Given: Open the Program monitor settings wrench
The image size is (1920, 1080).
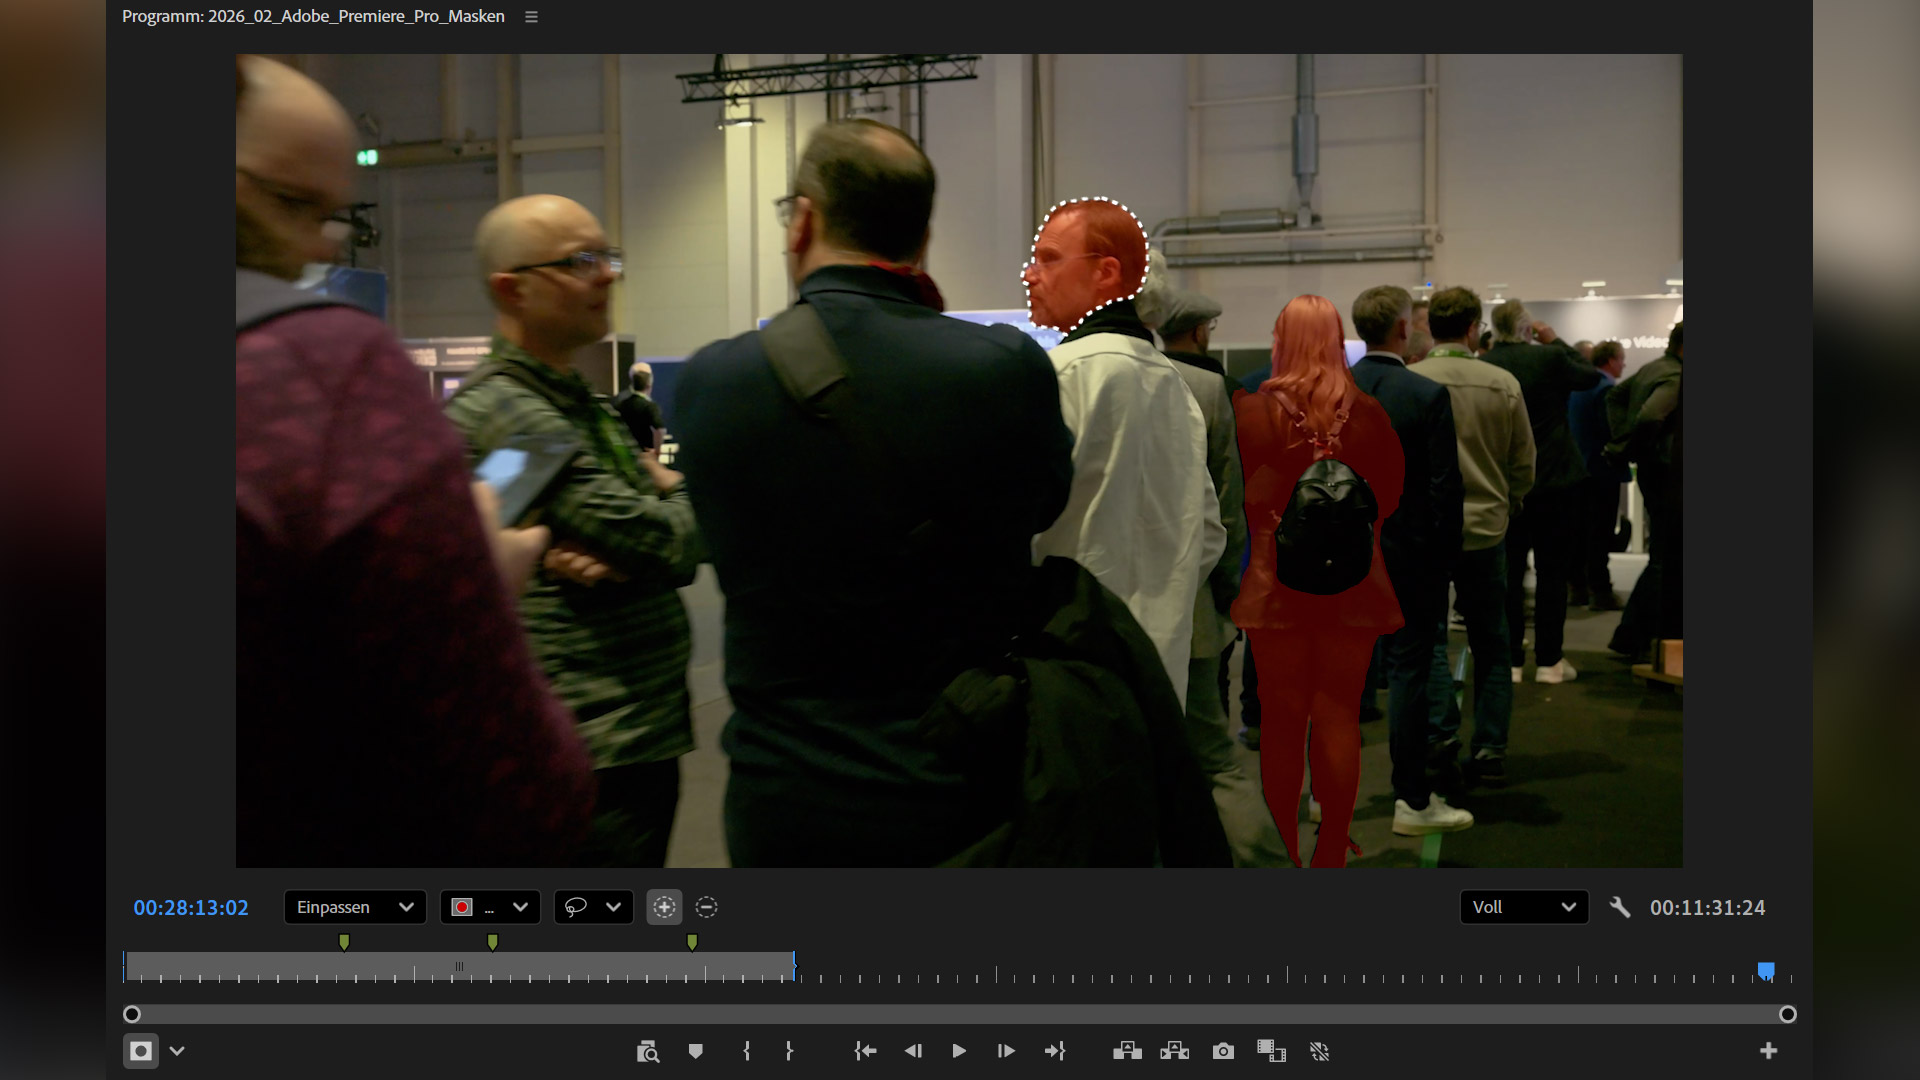Looking at the screenshot, I should (x=1620, y=908).
